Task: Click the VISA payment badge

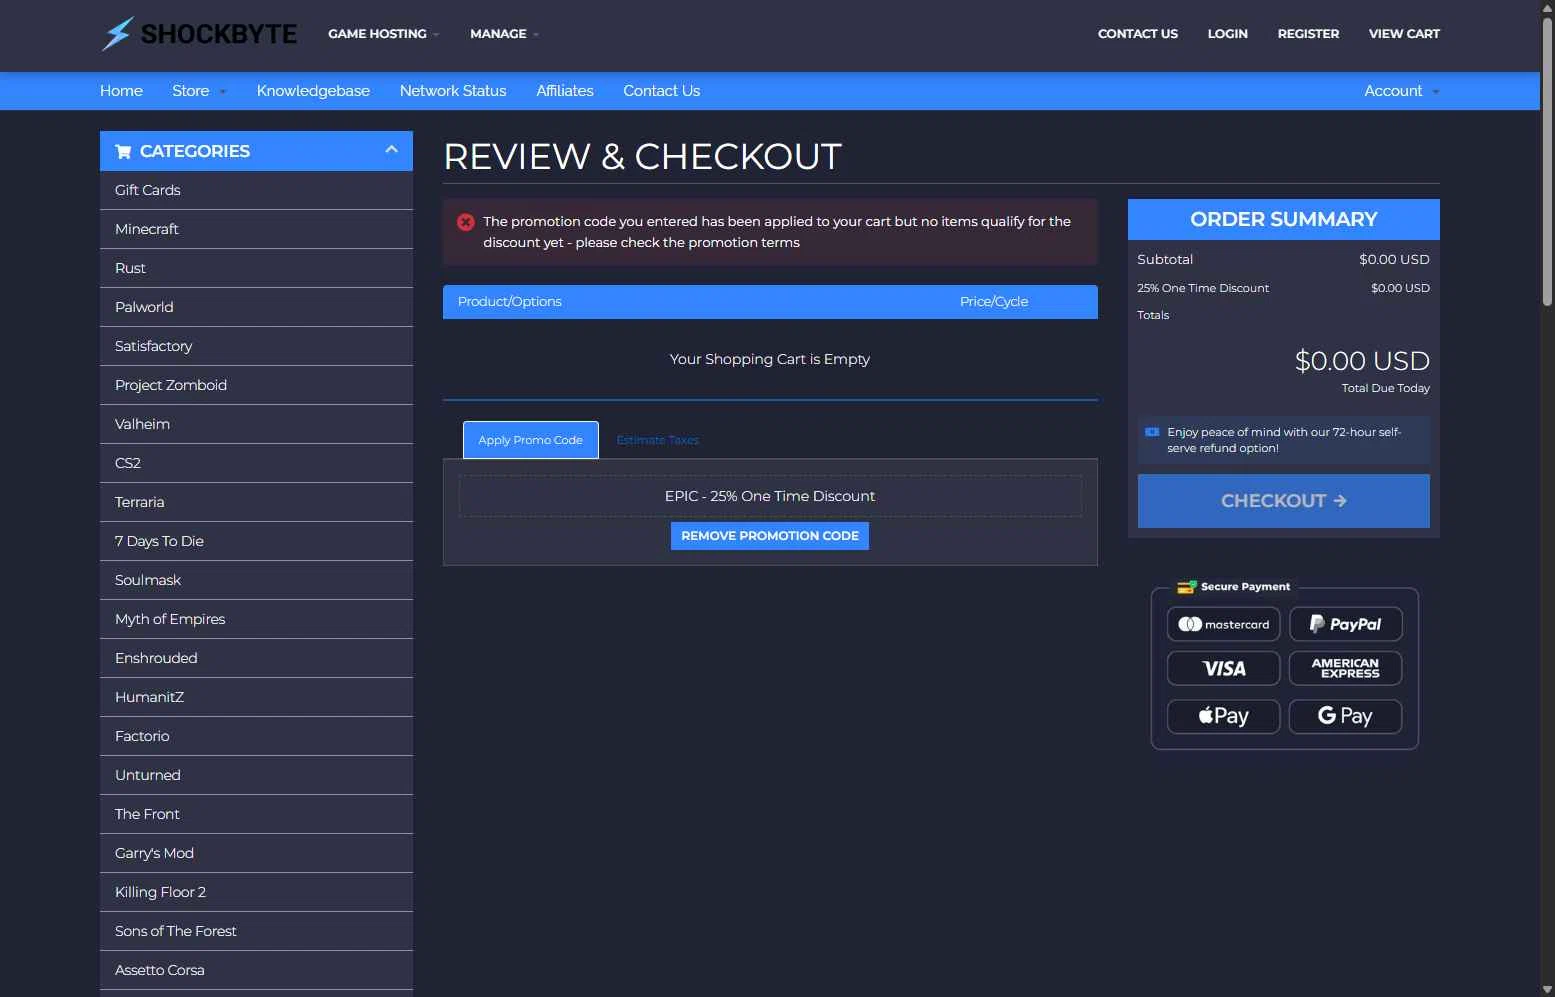Action: point(1223,669)
